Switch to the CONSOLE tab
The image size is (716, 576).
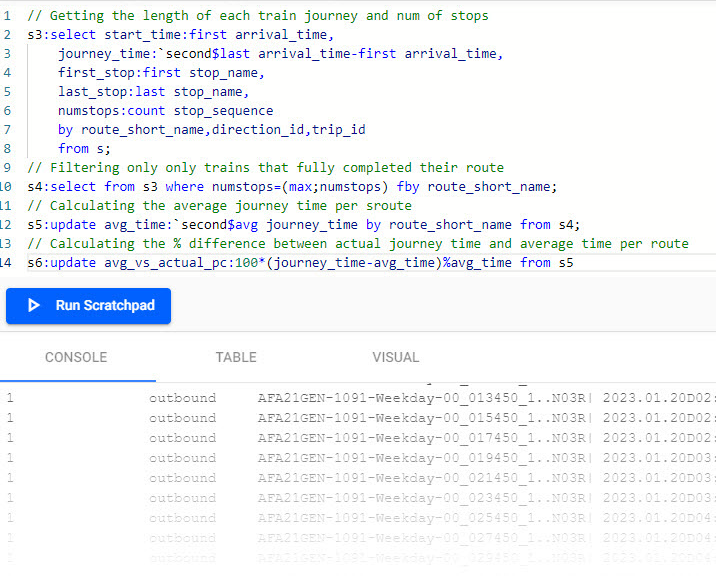(76, 357)
